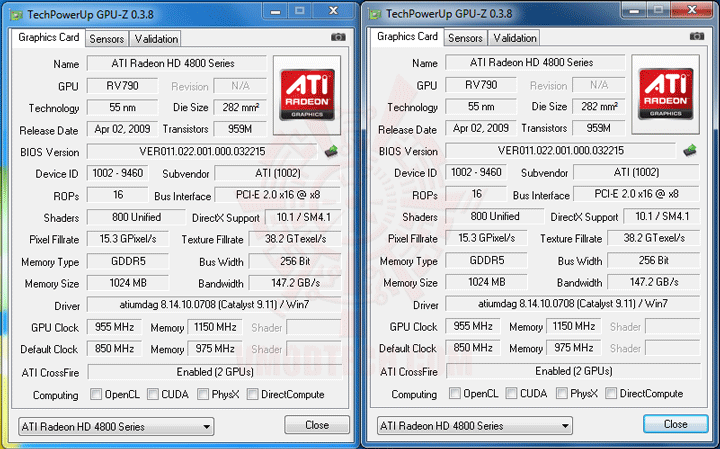Toggle PhysX checkbox in right window

pos(562,393)
